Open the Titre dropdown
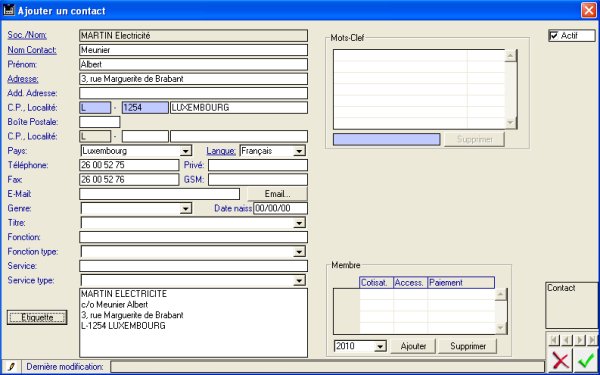This screenshot has width=600, height=375. click(x=299, y=223)
